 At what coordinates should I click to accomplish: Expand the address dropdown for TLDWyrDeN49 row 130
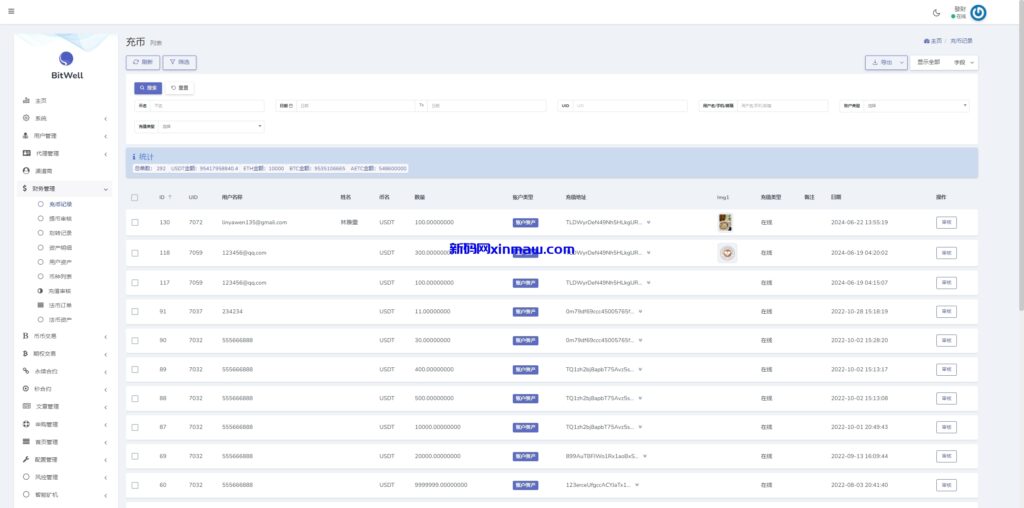pos(649,222)
